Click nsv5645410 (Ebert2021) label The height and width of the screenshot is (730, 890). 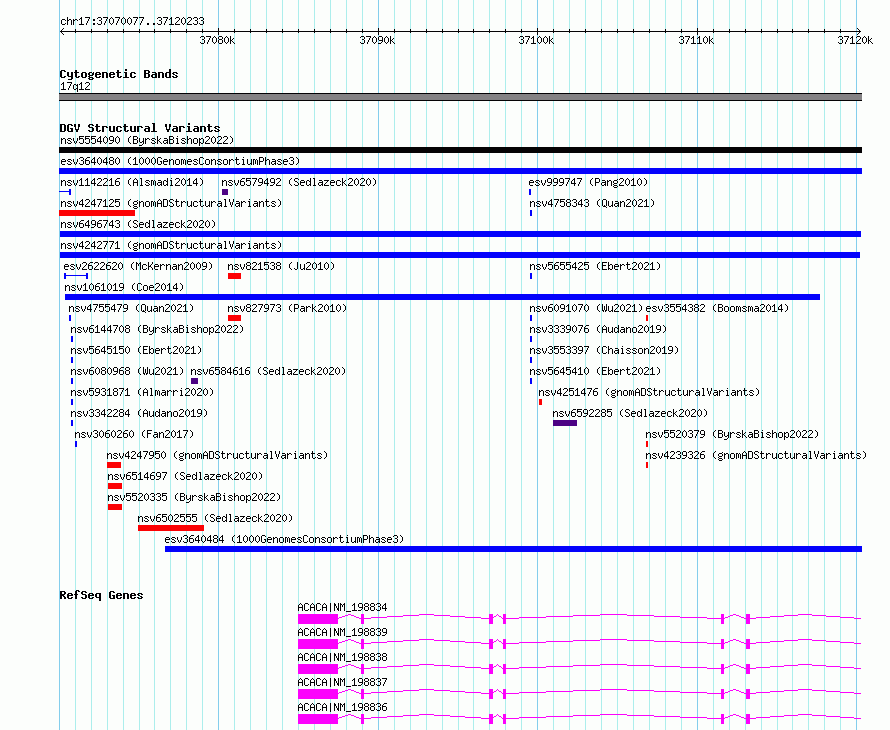pyautogui.click(x=595, y=371)
